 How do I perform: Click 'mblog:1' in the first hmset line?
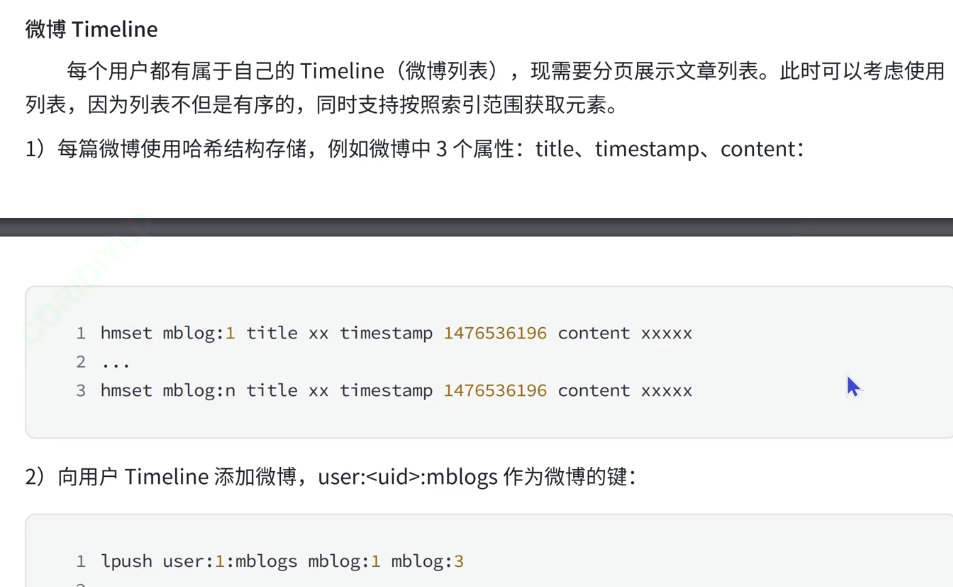coord(199,333)
